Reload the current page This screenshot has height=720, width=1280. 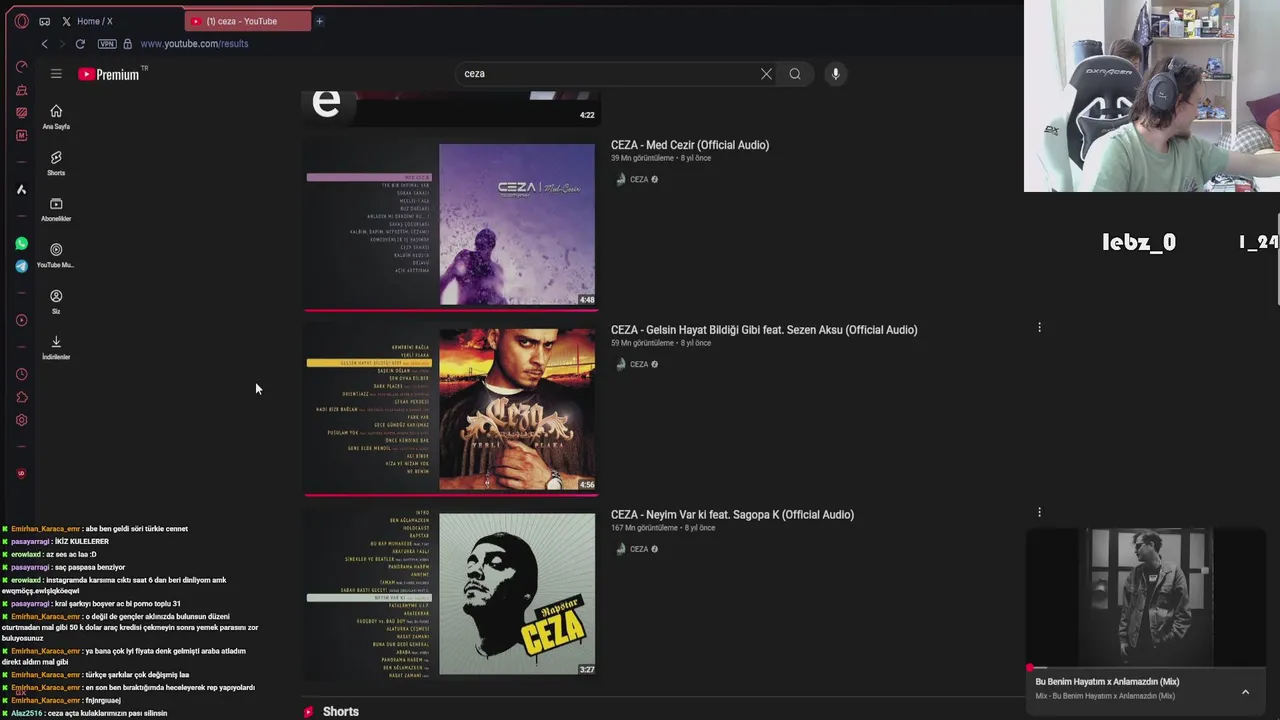click(x=80, y=44)
